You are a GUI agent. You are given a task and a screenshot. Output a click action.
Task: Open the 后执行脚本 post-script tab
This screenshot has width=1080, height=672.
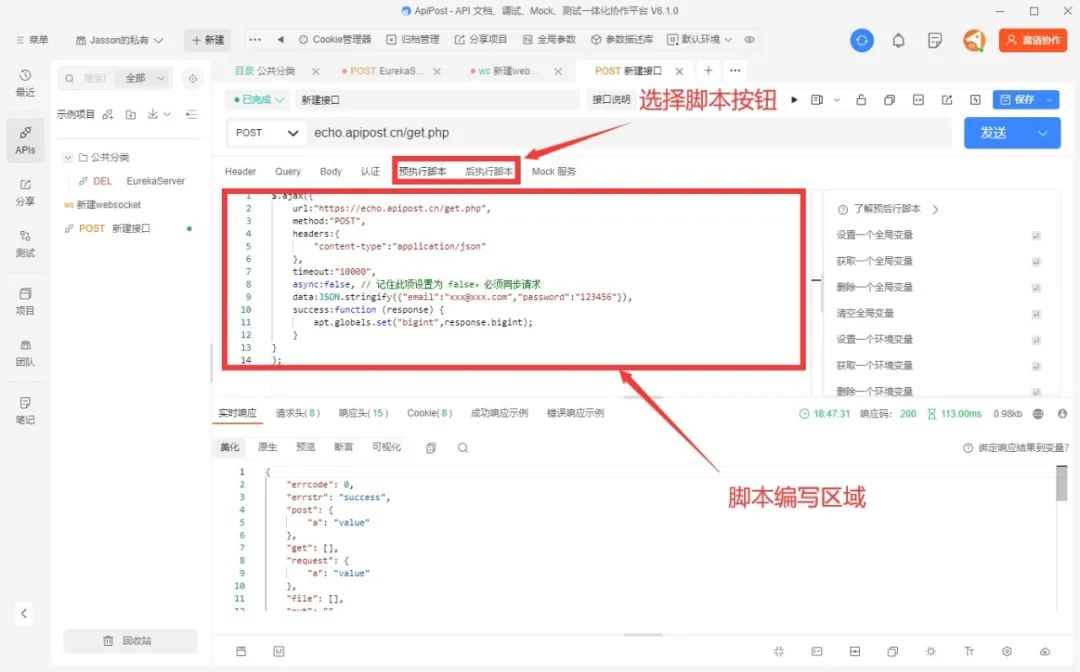click(x=489, y=171)
